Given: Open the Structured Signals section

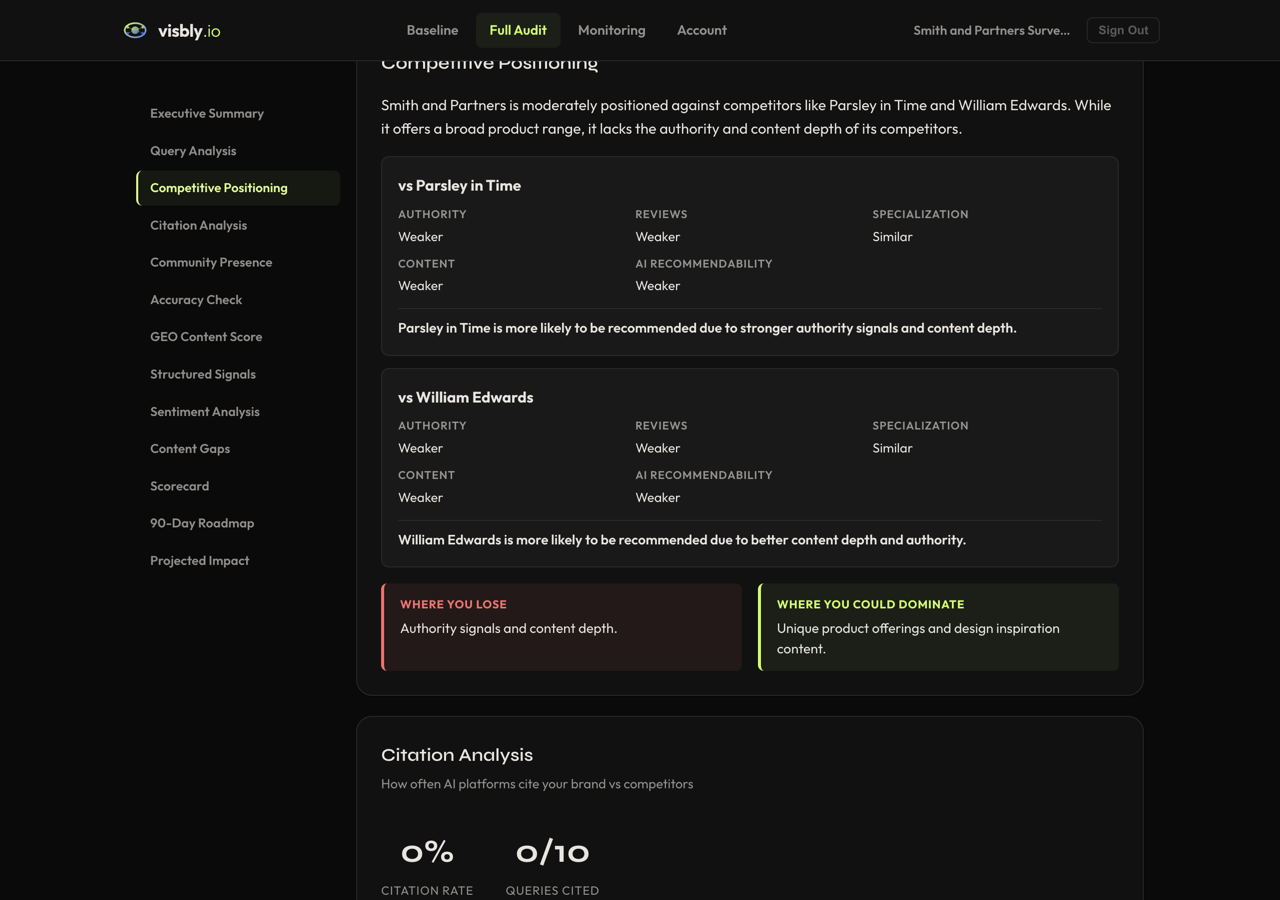Looking at the screenshot, I should (x=203, y=374).
